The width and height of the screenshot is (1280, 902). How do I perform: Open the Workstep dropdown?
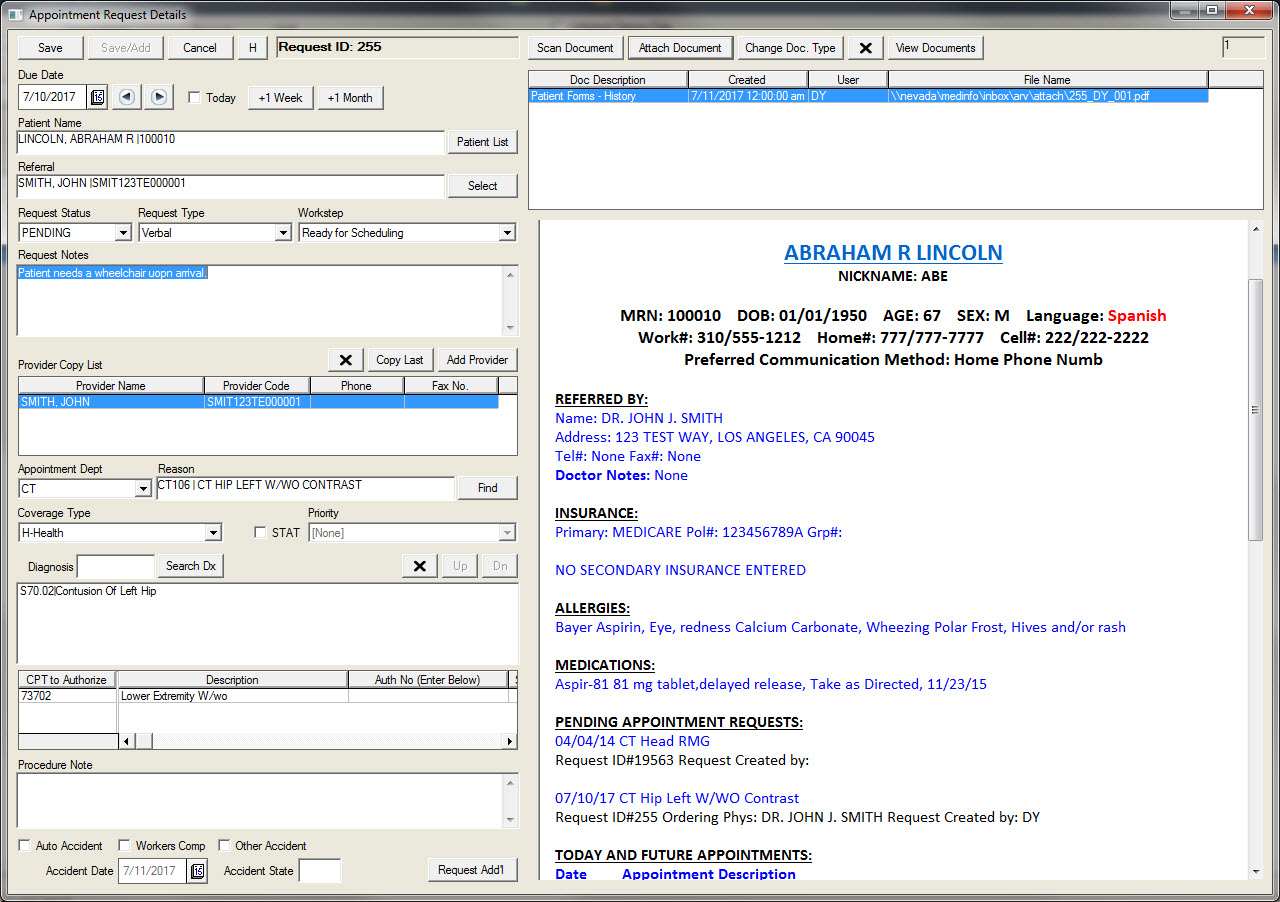(507, 232)
